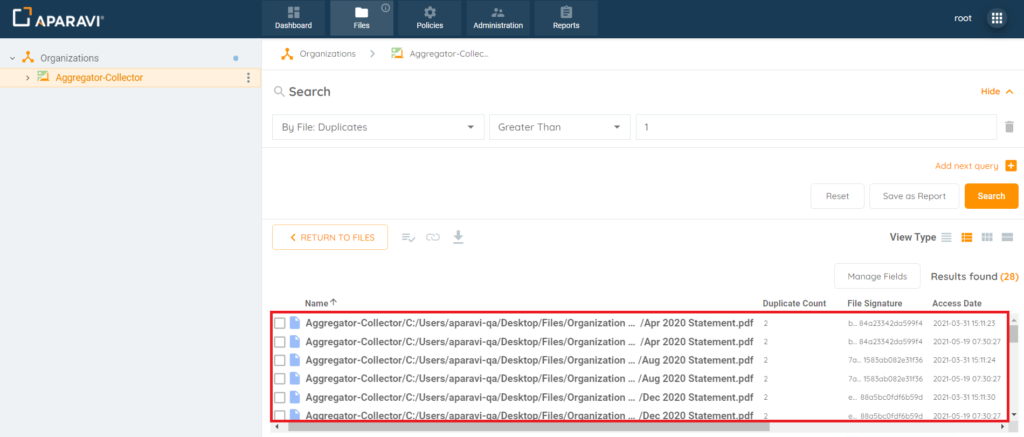This screenshot has width=1024, height=437.
Task: Open the By File: Duplicates dropdown
Action: pyautogui.click(x=378, y=127)
